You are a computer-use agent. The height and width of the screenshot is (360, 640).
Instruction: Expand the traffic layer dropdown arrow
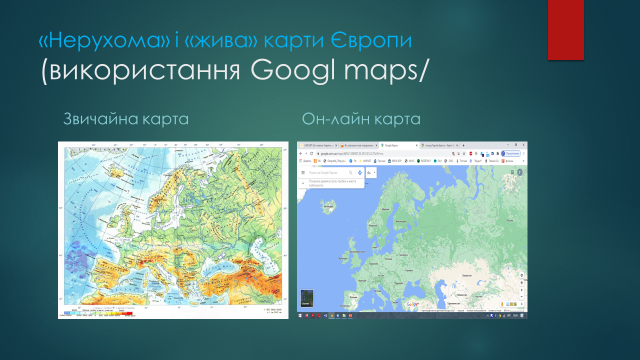click(x=374, y=173)
